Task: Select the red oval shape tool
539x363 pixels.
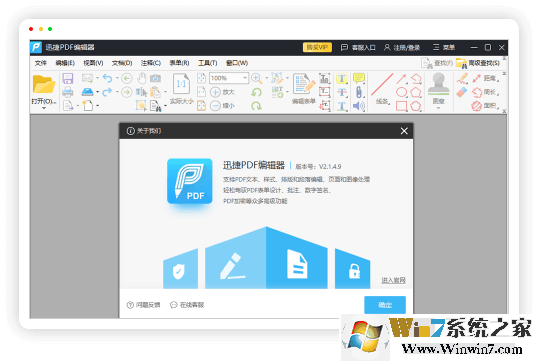Action: [x=402, y=92]
